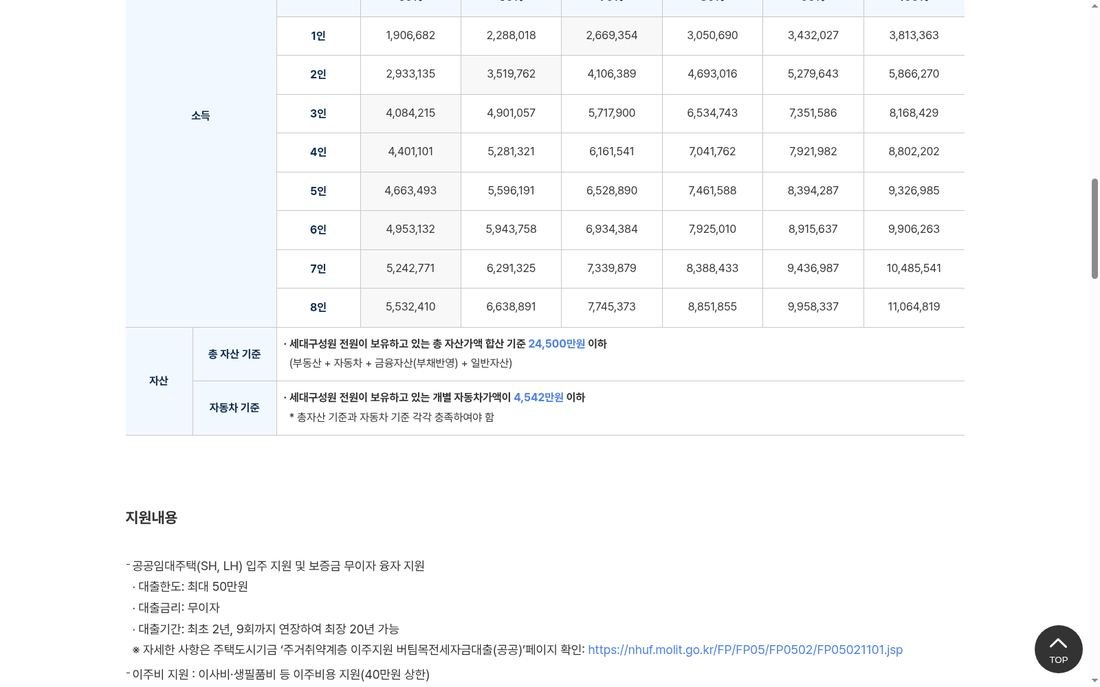This screenshot has width=1100, height=687.
Task: Click cell value 4,106,389
Action: click(612, 74)
